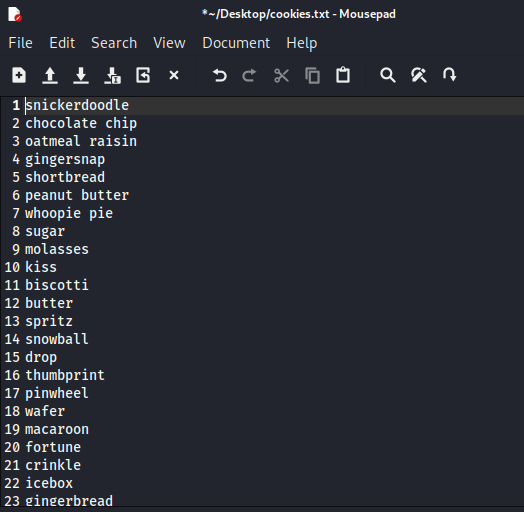Open the View menu
This screenshot has width=524, height=512.
coord(169,43)
